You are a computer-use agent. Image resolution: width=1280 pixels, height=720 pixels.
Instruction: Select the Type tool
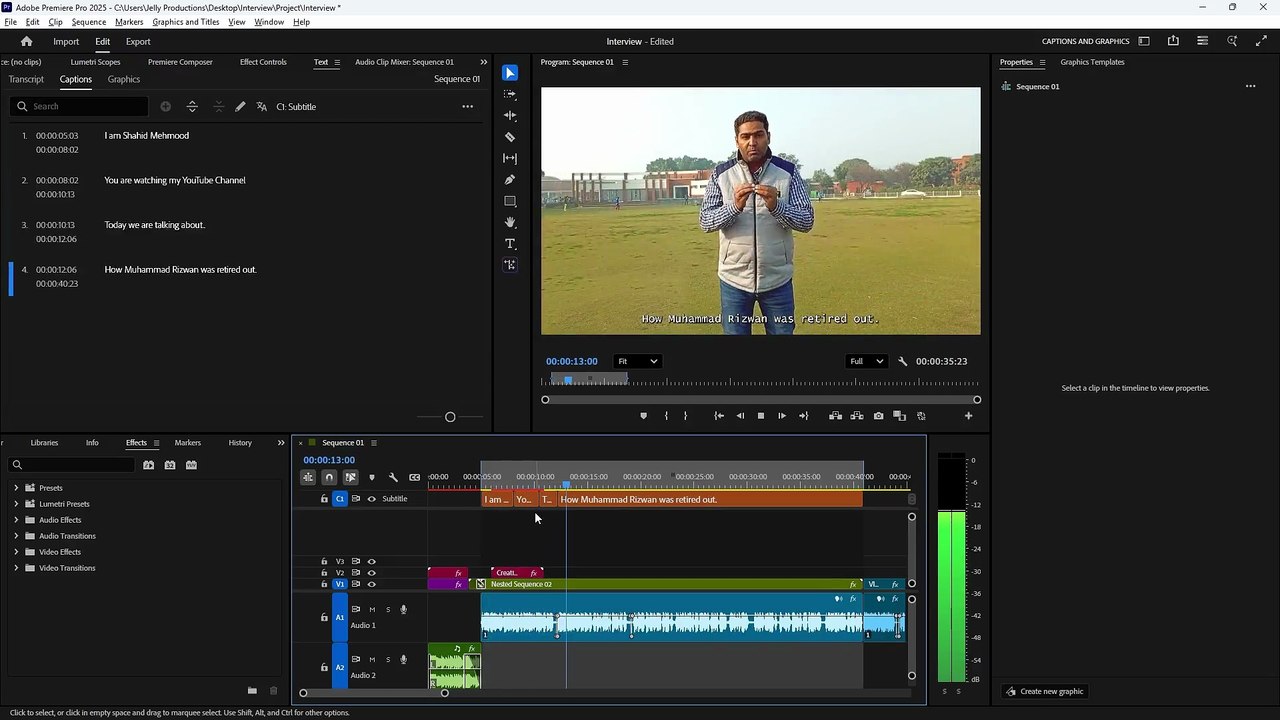pyautogui.click(x=510, y=244)
